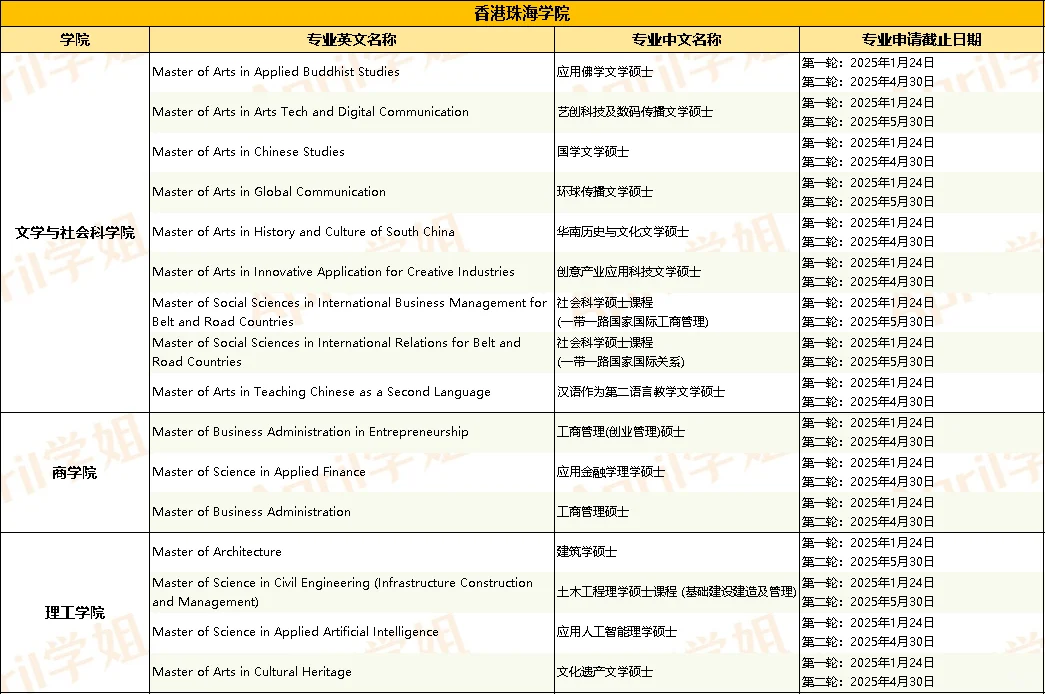
Task: Click the title cell 香港珠海学院
Action: coord(522,13)
